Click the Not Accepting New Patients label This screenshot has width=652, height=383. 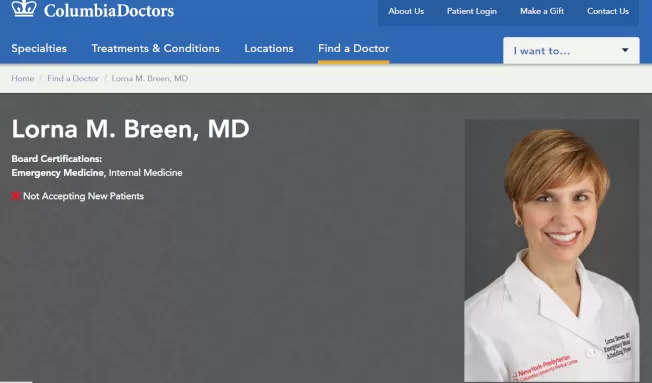(x=83, y=196)
